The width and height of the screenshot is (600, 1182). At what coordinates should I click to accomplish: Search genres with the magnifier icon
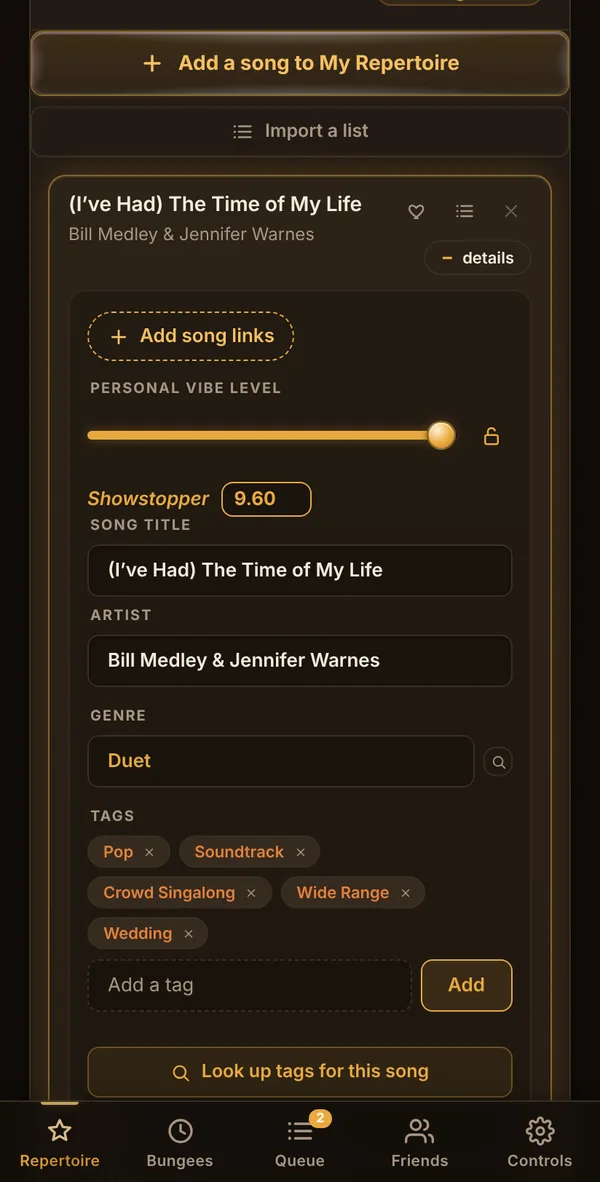pyautogui.click(x=498, y=762)
